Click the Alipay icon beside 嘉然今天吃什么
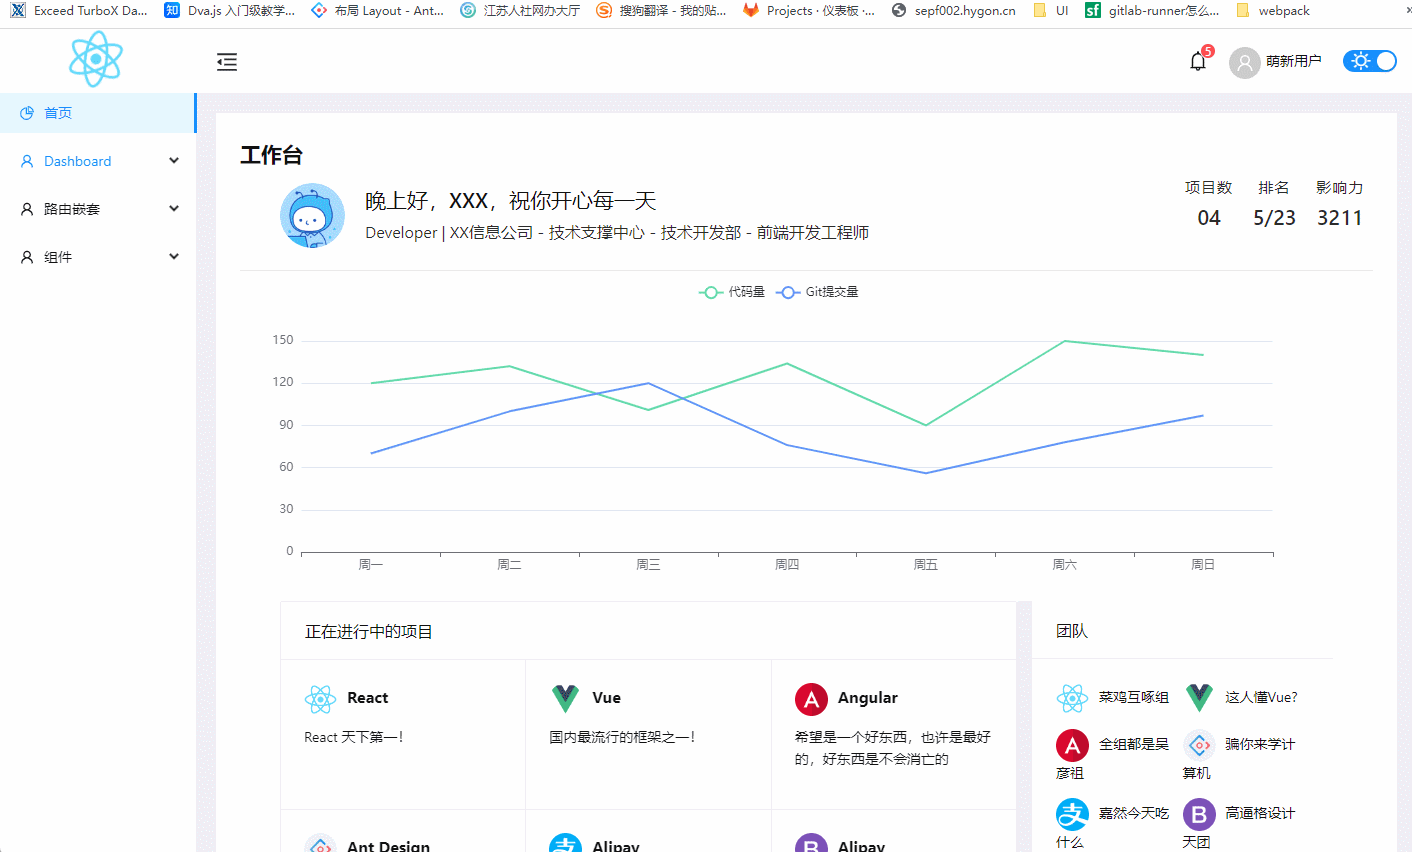This screenshot has height=852, width=1412. pyautogui.click(x=1072, y=814)
